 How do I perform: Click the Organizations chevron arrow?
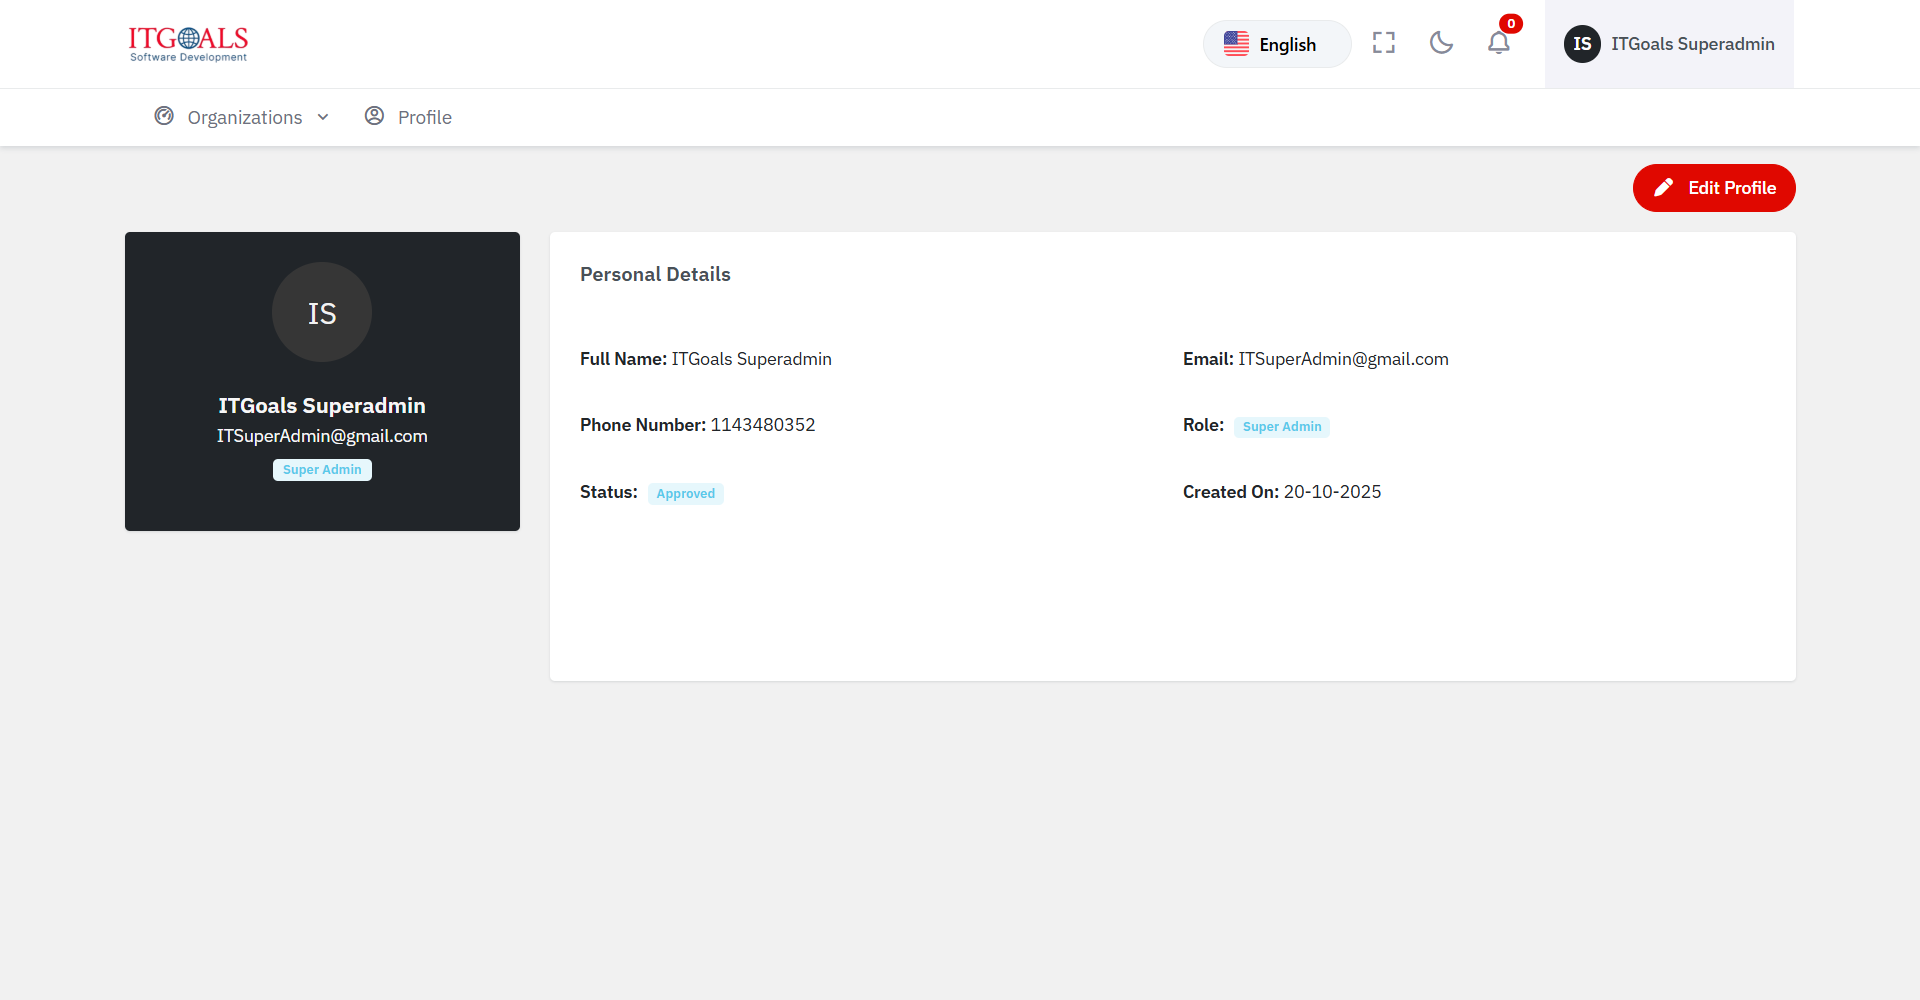(323, 117)
